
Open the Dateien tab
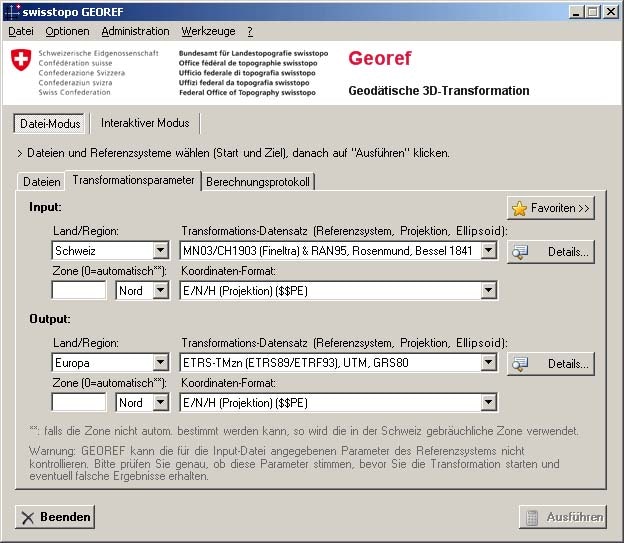(41, 182)
